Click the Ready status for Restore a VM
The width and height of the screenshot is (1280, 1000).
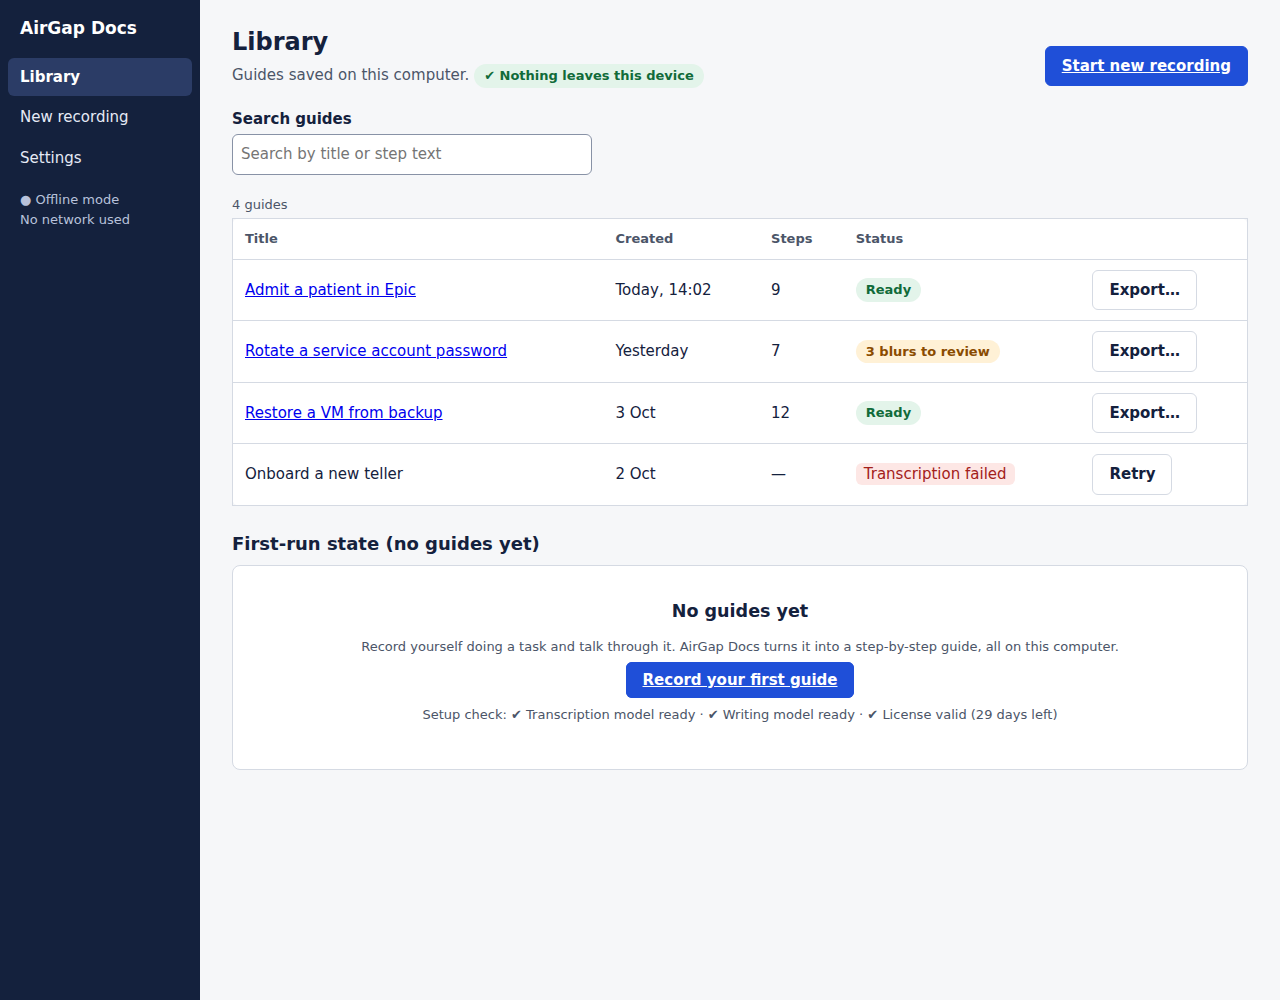point(888,413)
